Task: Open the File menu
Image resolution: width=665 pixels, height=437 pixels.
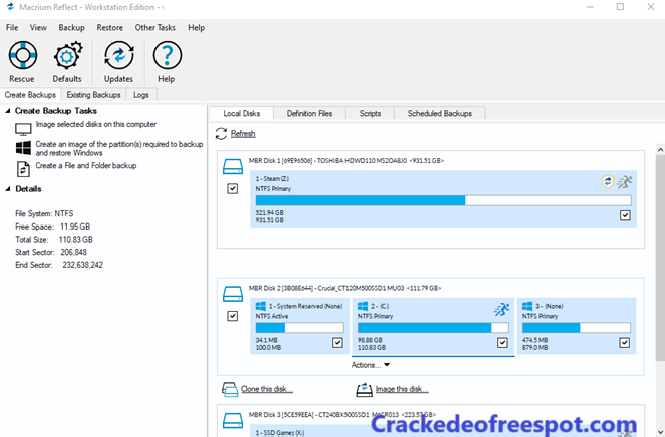Action: 12,28
